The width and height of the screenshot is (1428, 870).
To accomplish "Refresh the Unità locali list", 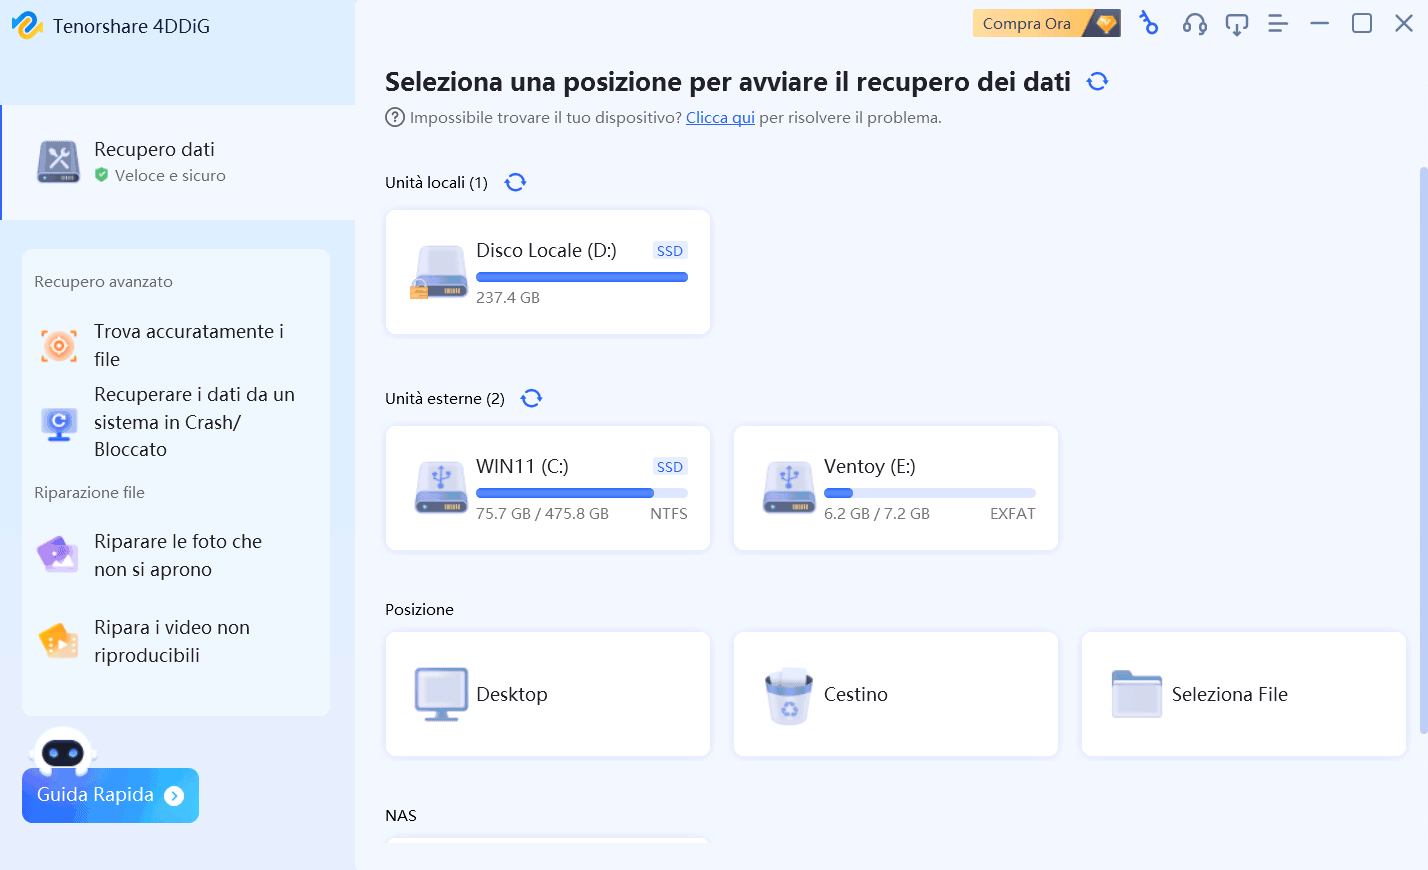I will pyautogui.click(x=515, y=182).
